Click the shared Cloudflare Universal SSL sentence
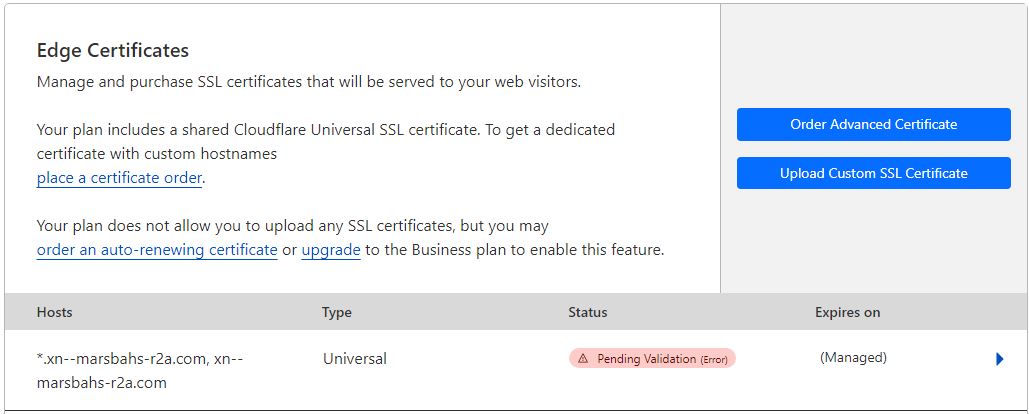Screen dimensions: 1029x414 pos(326,129)
